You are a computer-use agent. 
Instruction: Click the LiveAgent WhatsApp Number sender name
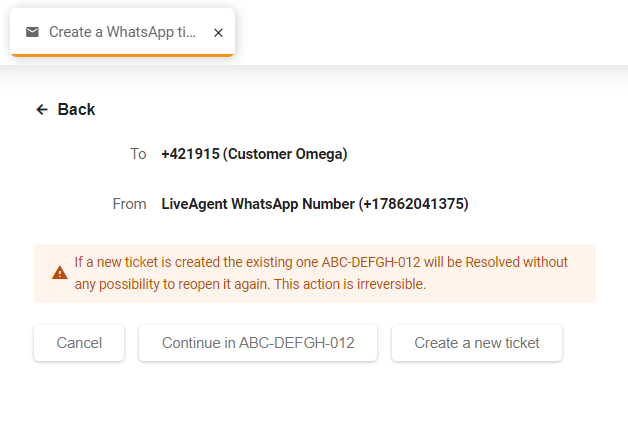pyautogui.click(x=258, y=204)
